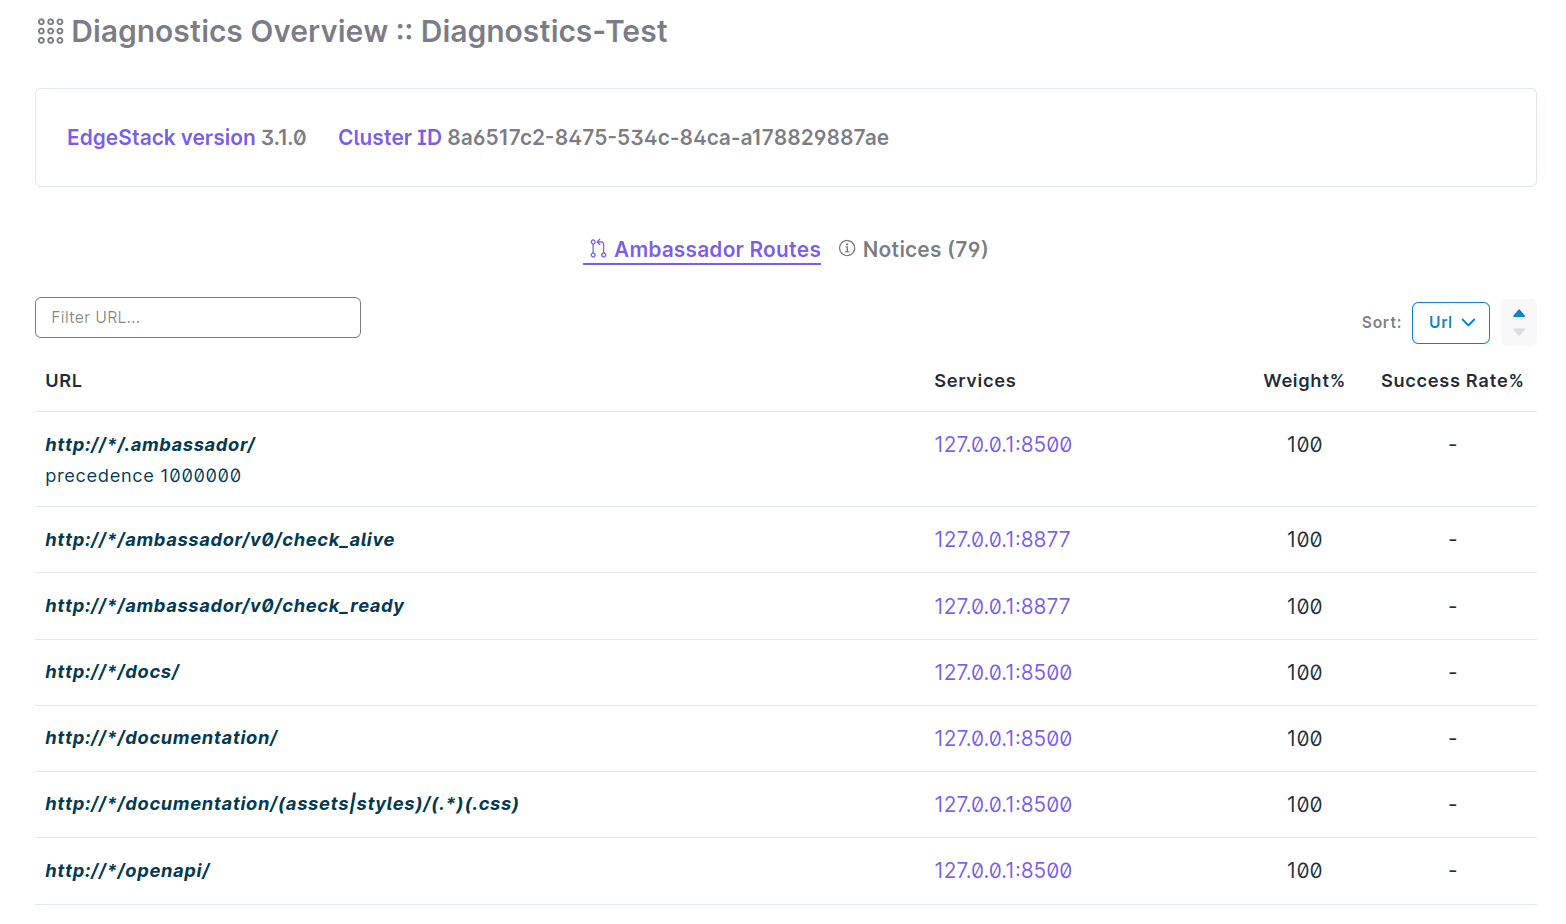This screenshot has height=924, width=1566.
Task: Select the http://*/documentation/ URL
Action: pos(161,738)
